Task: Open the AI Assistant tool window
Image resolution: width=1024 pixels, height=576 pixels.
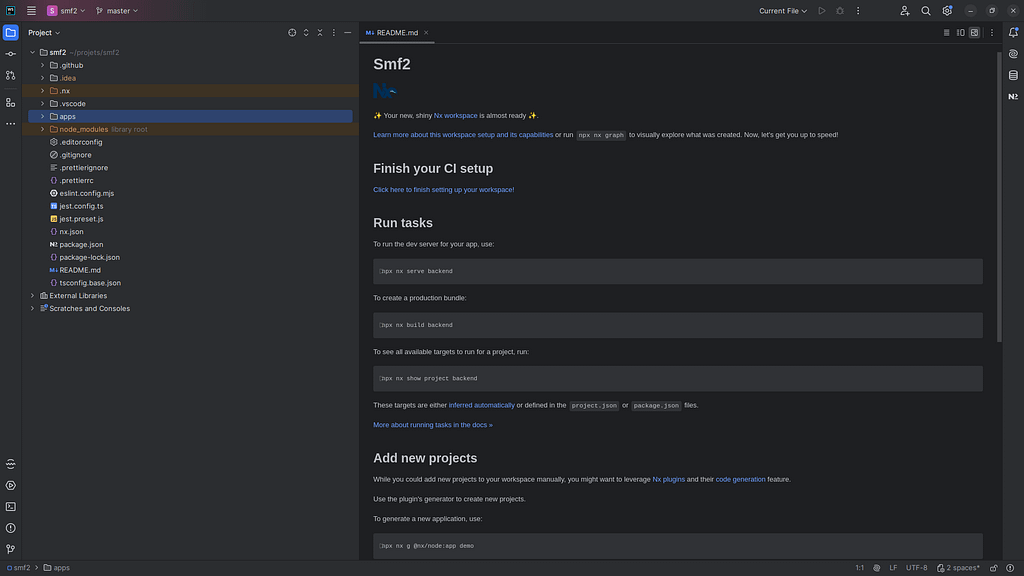Action: [1013, 54]
